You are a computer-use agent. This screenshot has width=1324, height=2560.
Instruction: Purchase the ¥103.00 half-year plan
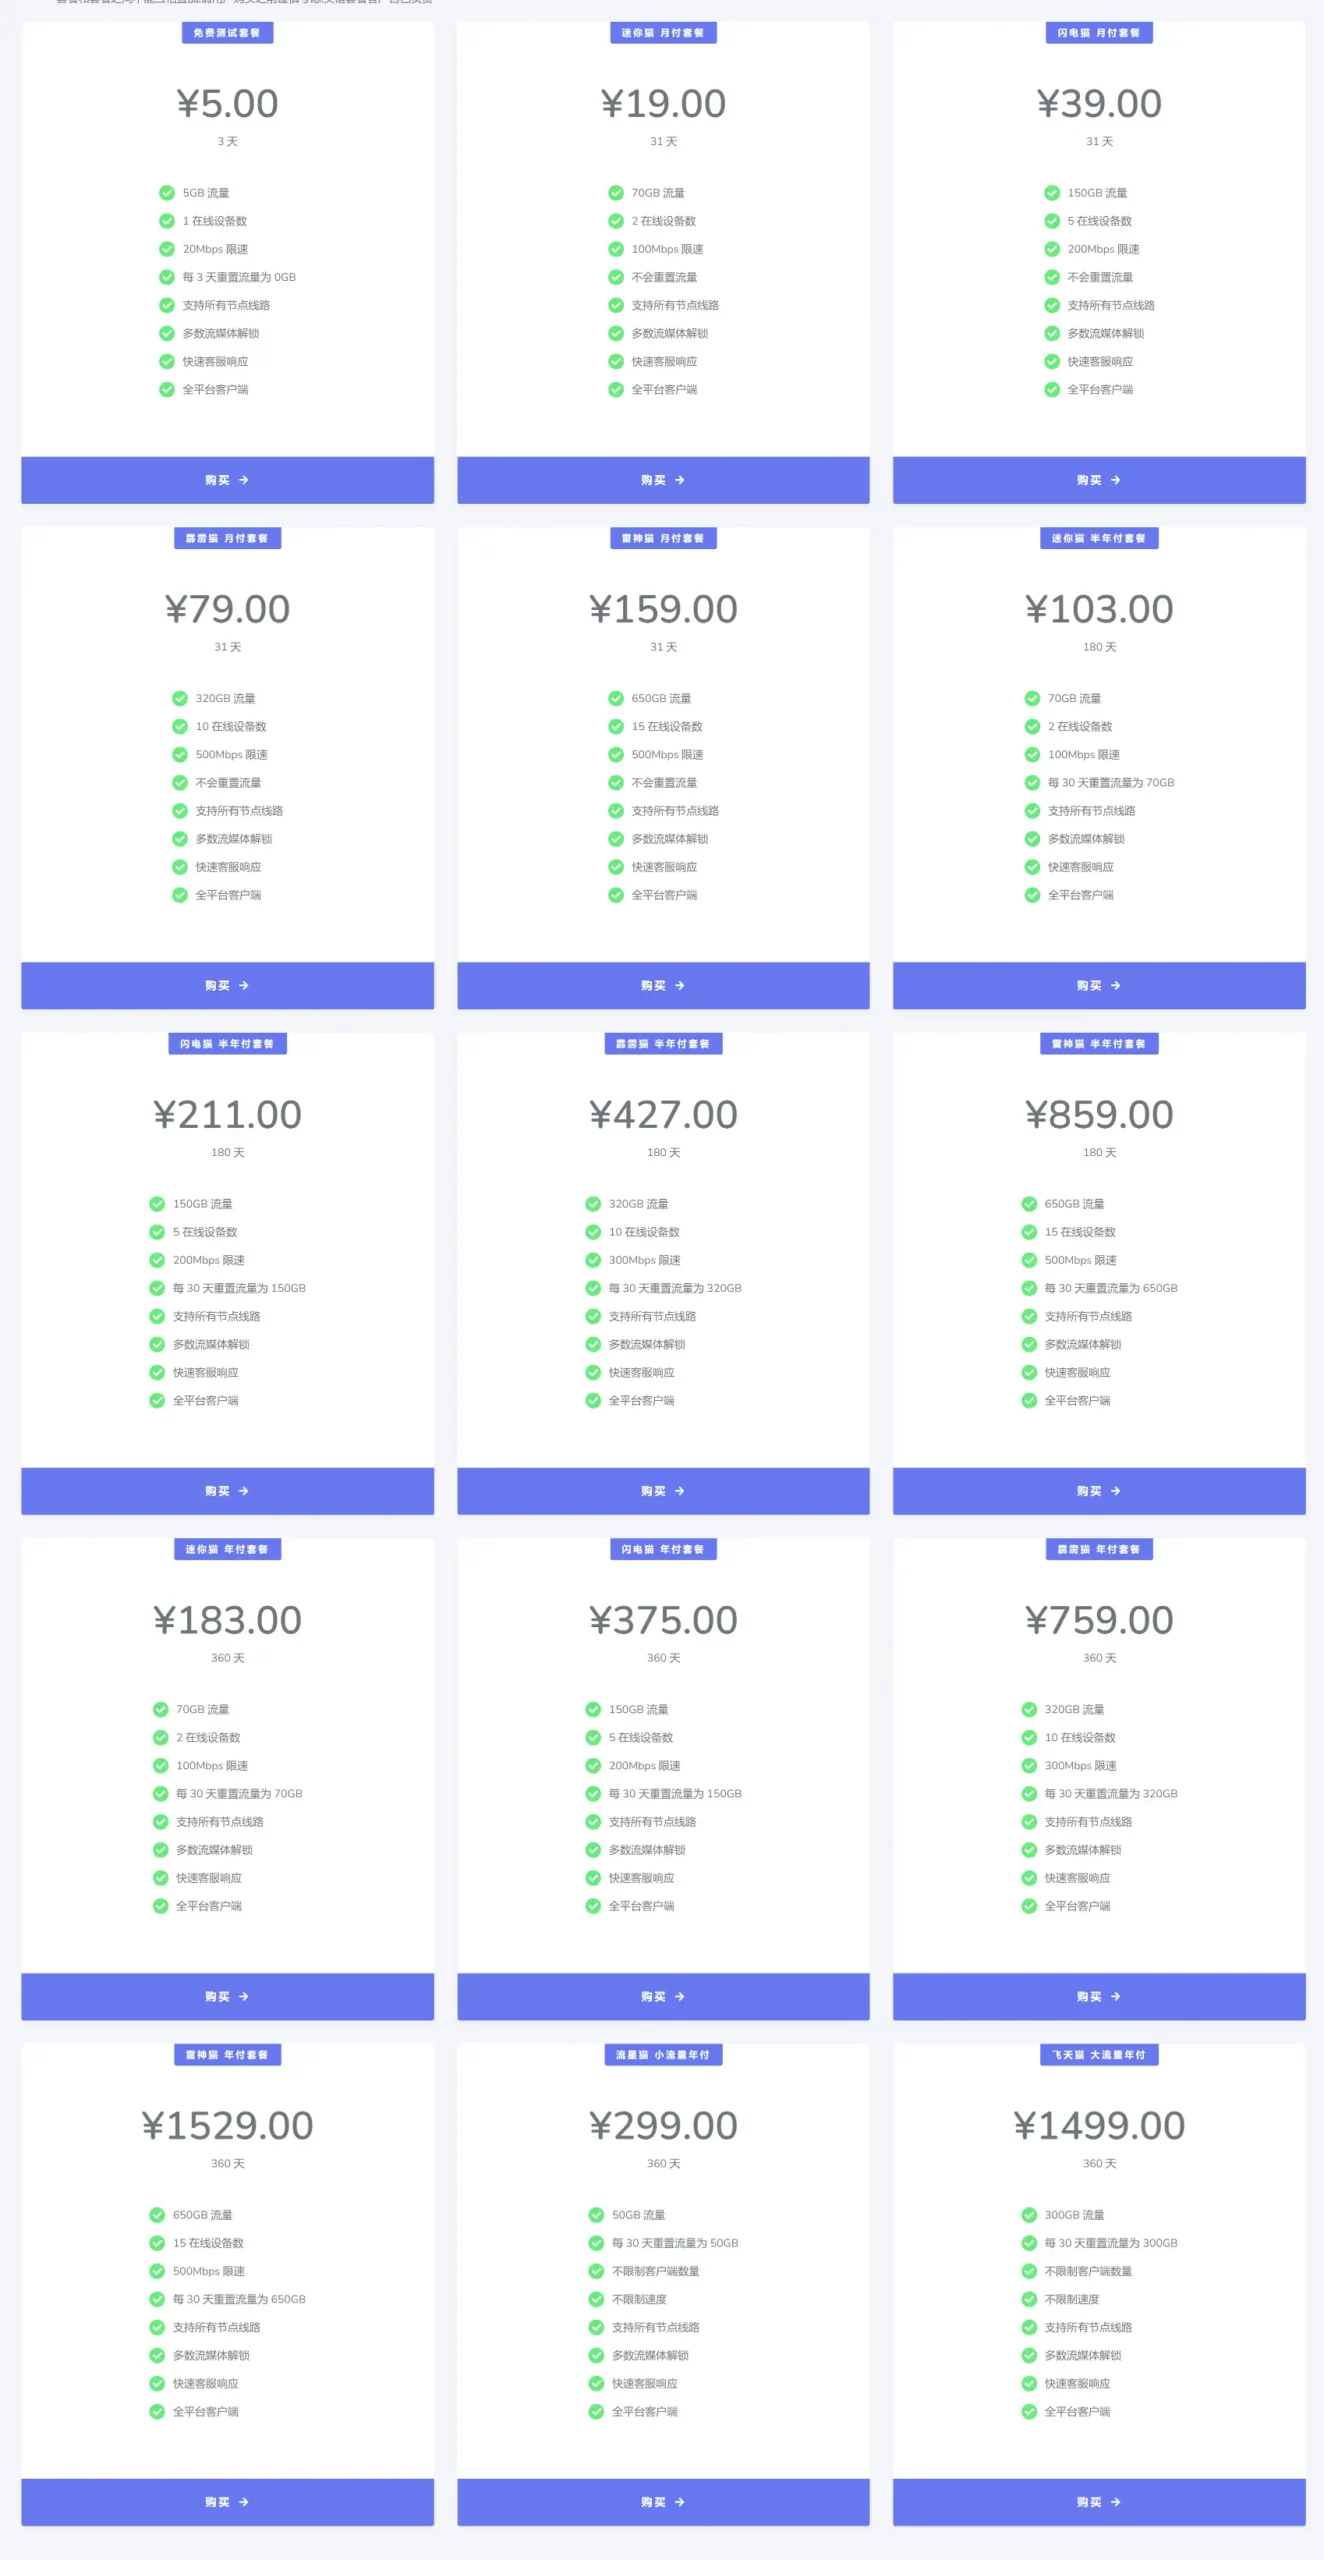click(1099, 985)
